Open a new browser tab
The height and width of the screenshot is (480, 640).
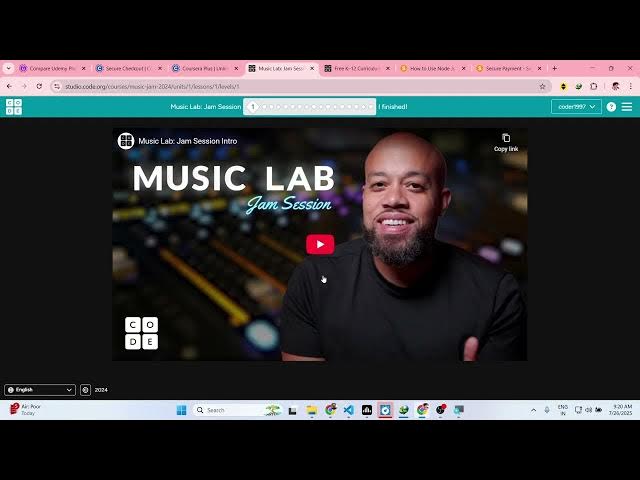[554, 69]
